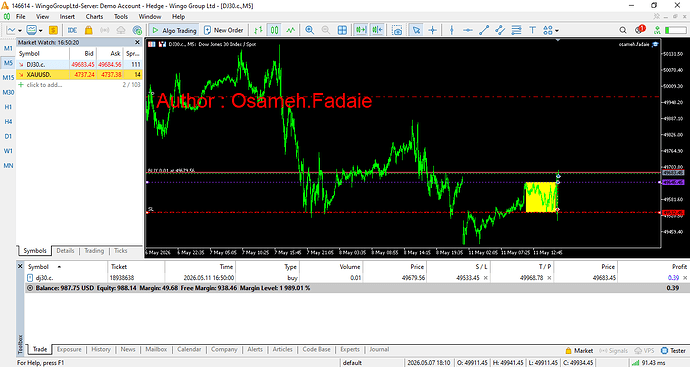
Task: Select the MN monthly timeframe
Action: [x=8, y=165]
